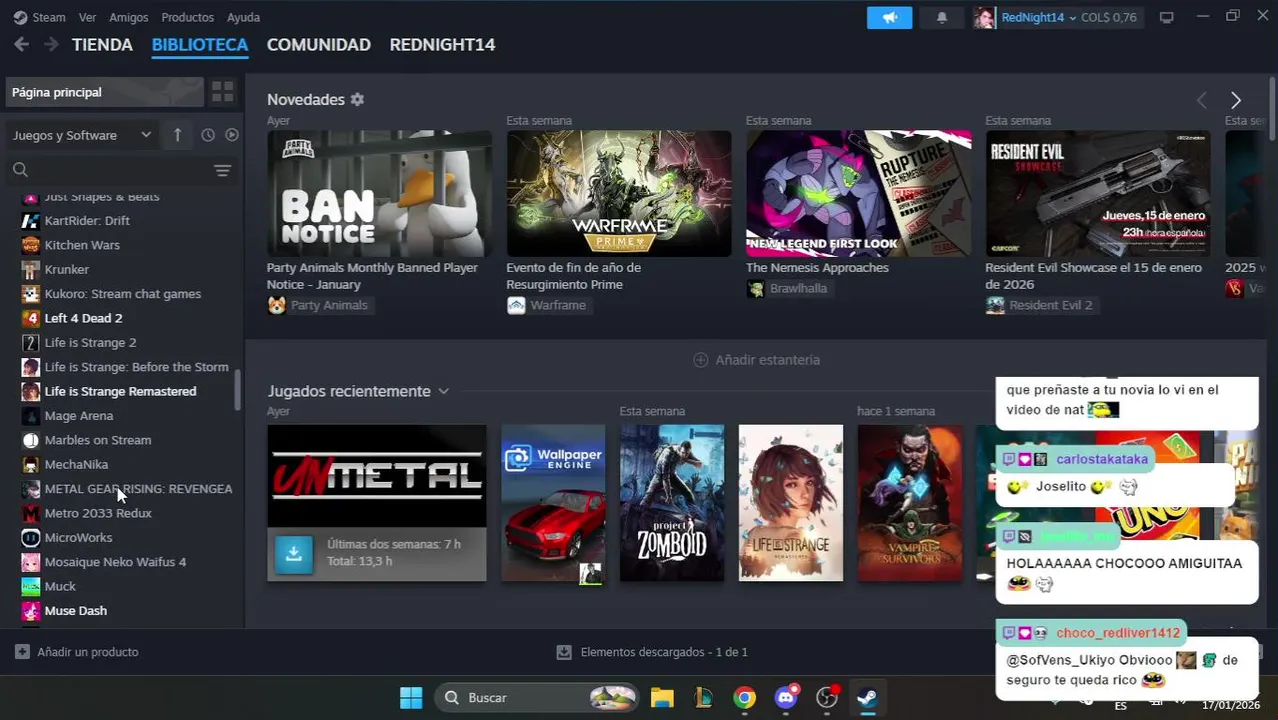Open RedNight14 account dropdown
Image resolution: width=1278 pixels, height=720 pixels.
coord(1072,18)
